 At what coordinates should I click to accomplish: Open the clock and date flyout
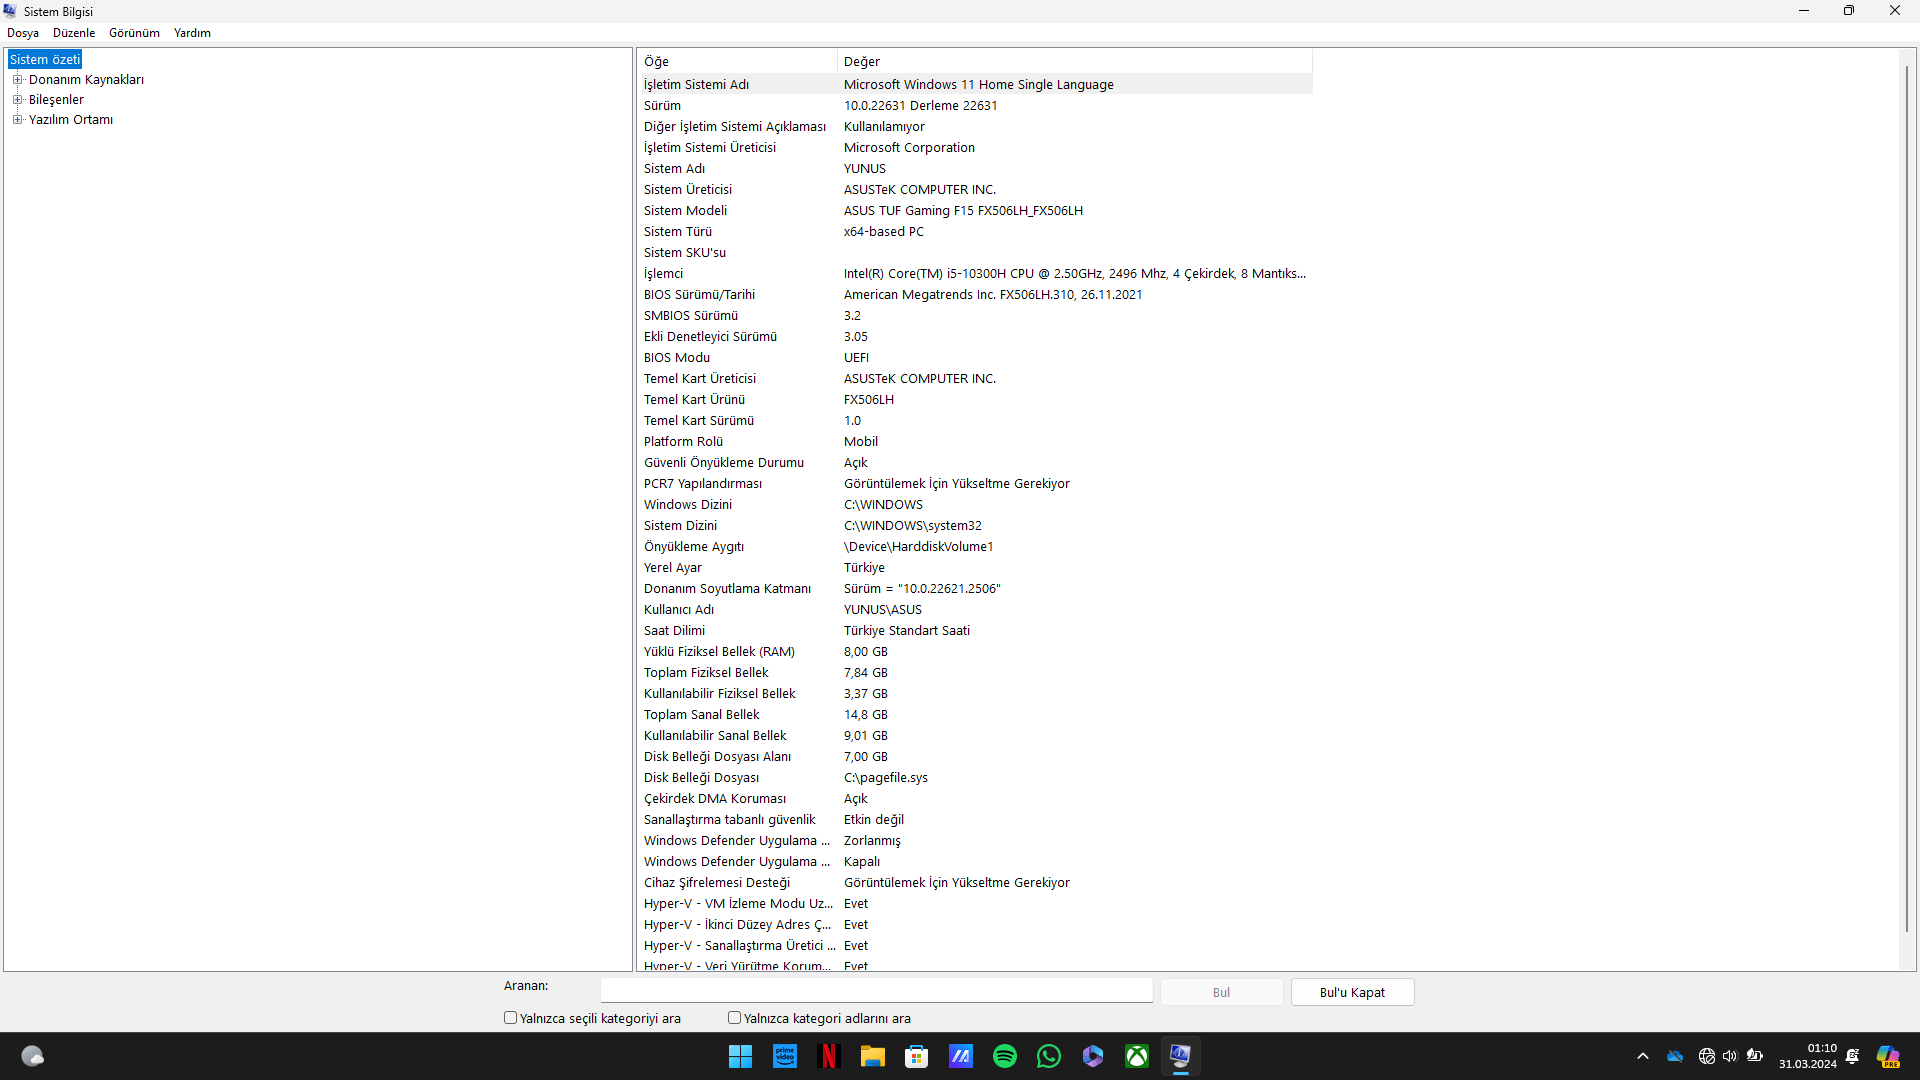pos(1808,1056)
